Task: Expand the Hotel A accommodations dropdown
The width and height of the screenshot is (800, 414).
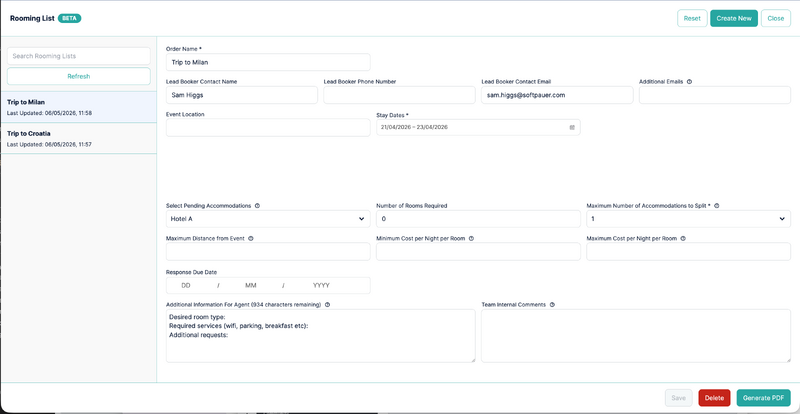Action: pyautogui.click(x=268, y=219)
